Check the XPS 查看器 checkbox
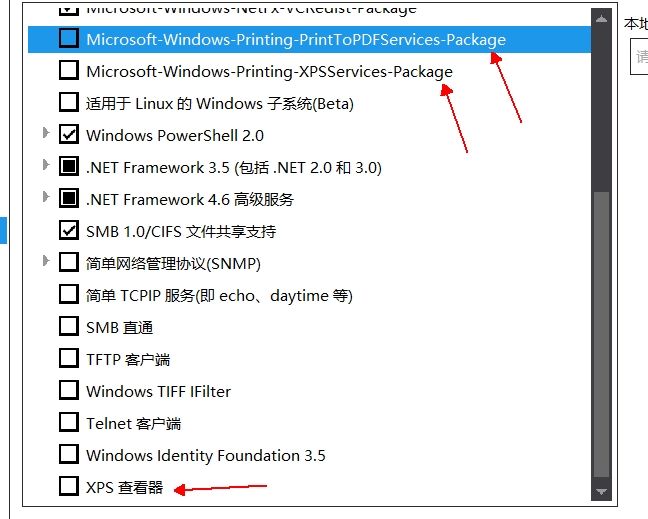 click(69, 486)
